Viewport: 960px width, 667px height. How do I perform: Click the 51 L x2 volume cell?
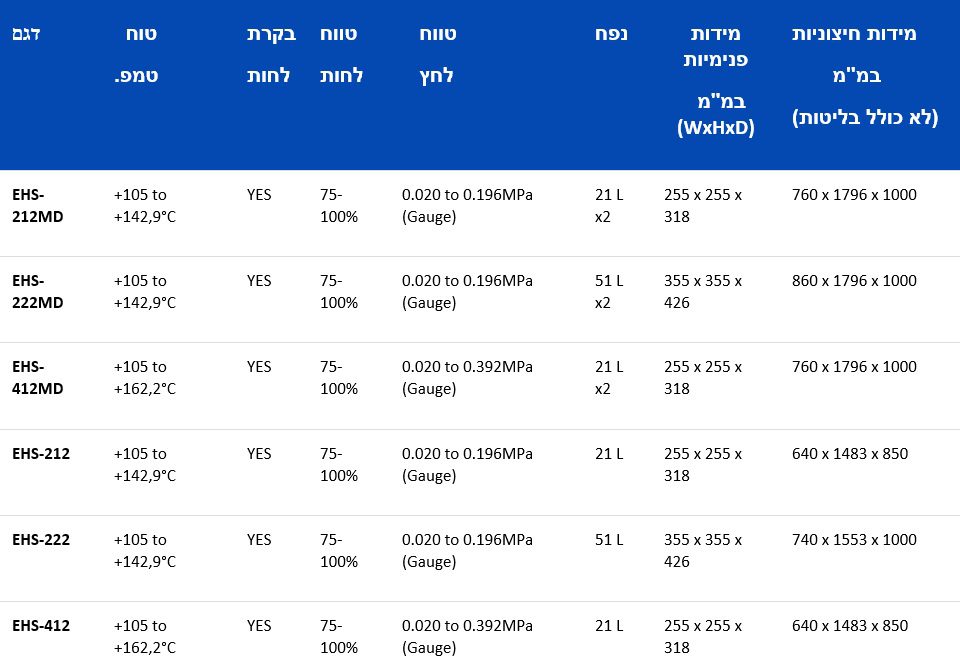(609, 291)
